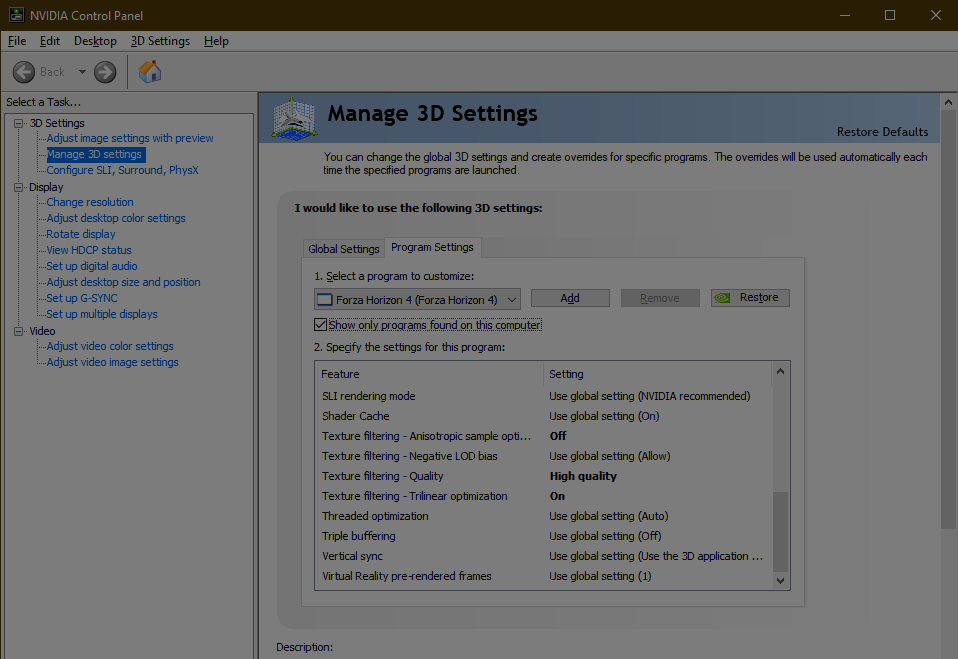The image size is (958, 659).
Task: Switch to Program Settings tab
Action: [433, 247]
